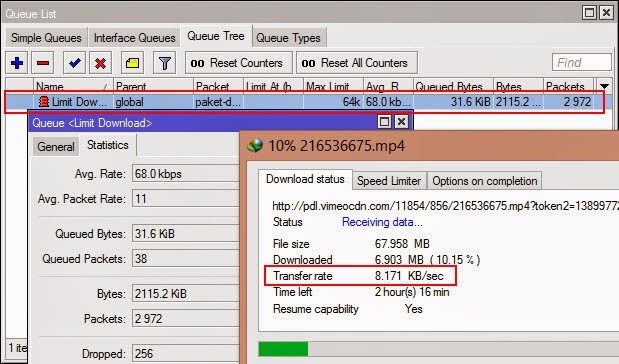Click the download progress bar
619x364 pixels.
pyautogui.click(x=438, y=349)
